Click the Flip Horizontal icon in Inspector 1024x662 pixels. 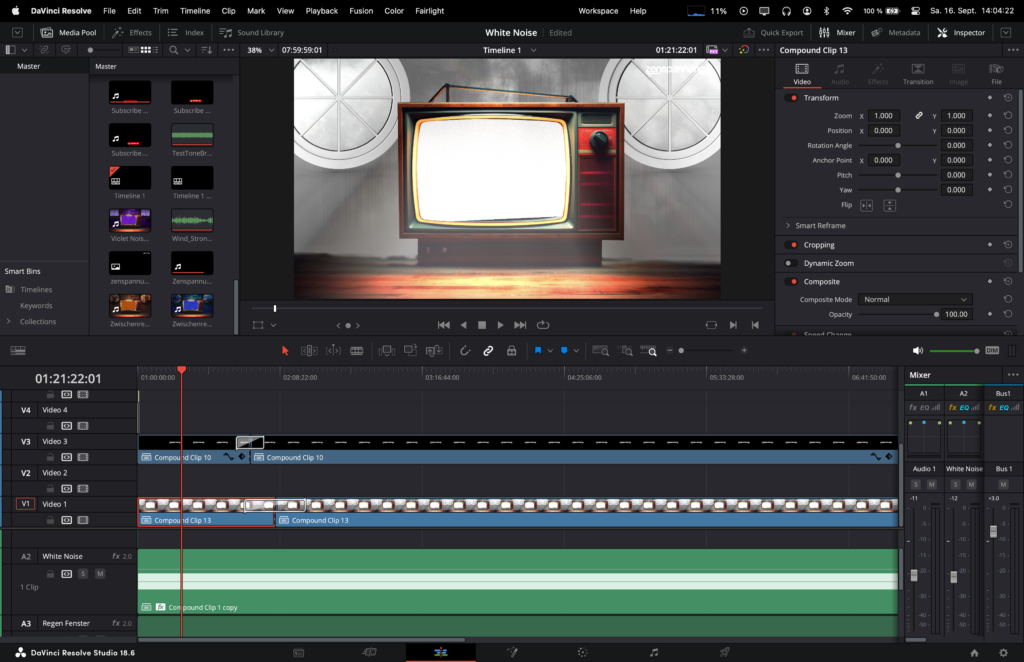(x=867, y=206)
